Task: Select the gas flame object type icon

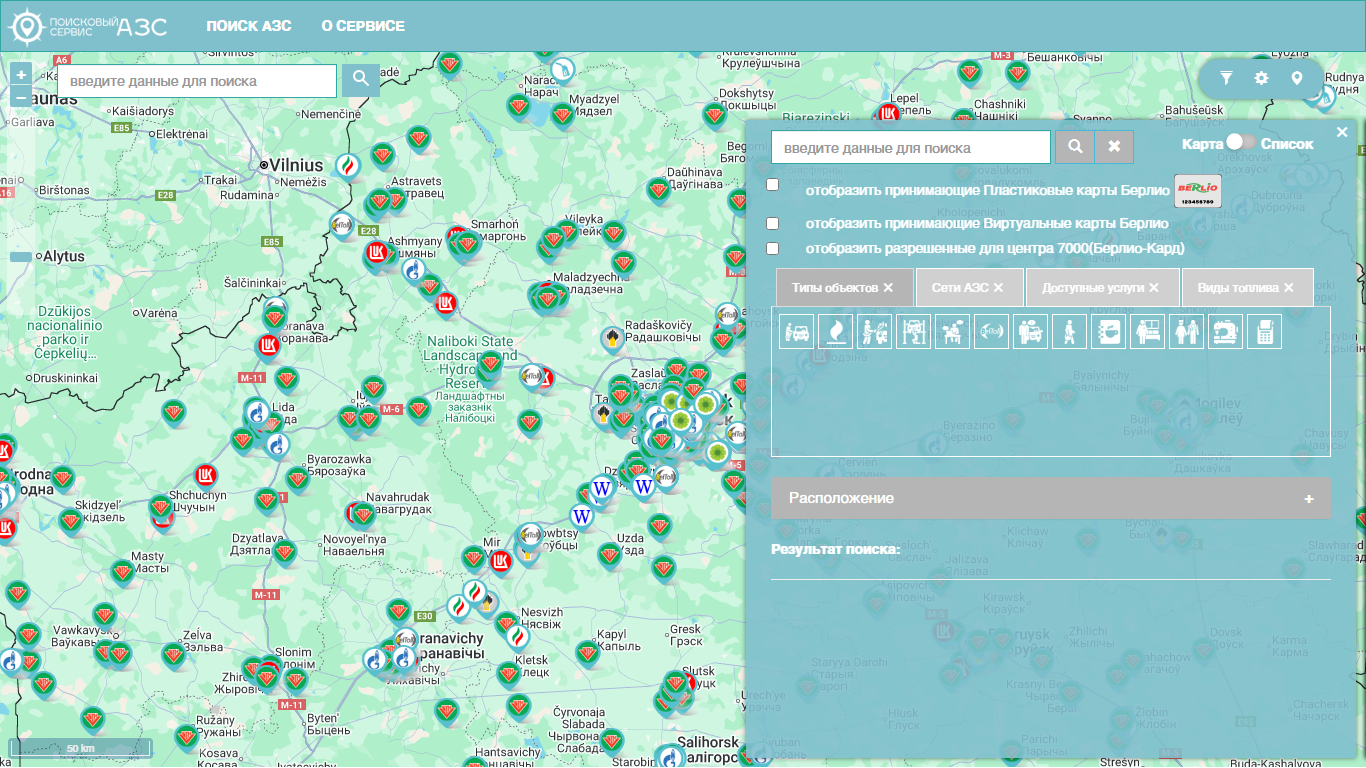Action: point(835,331)
